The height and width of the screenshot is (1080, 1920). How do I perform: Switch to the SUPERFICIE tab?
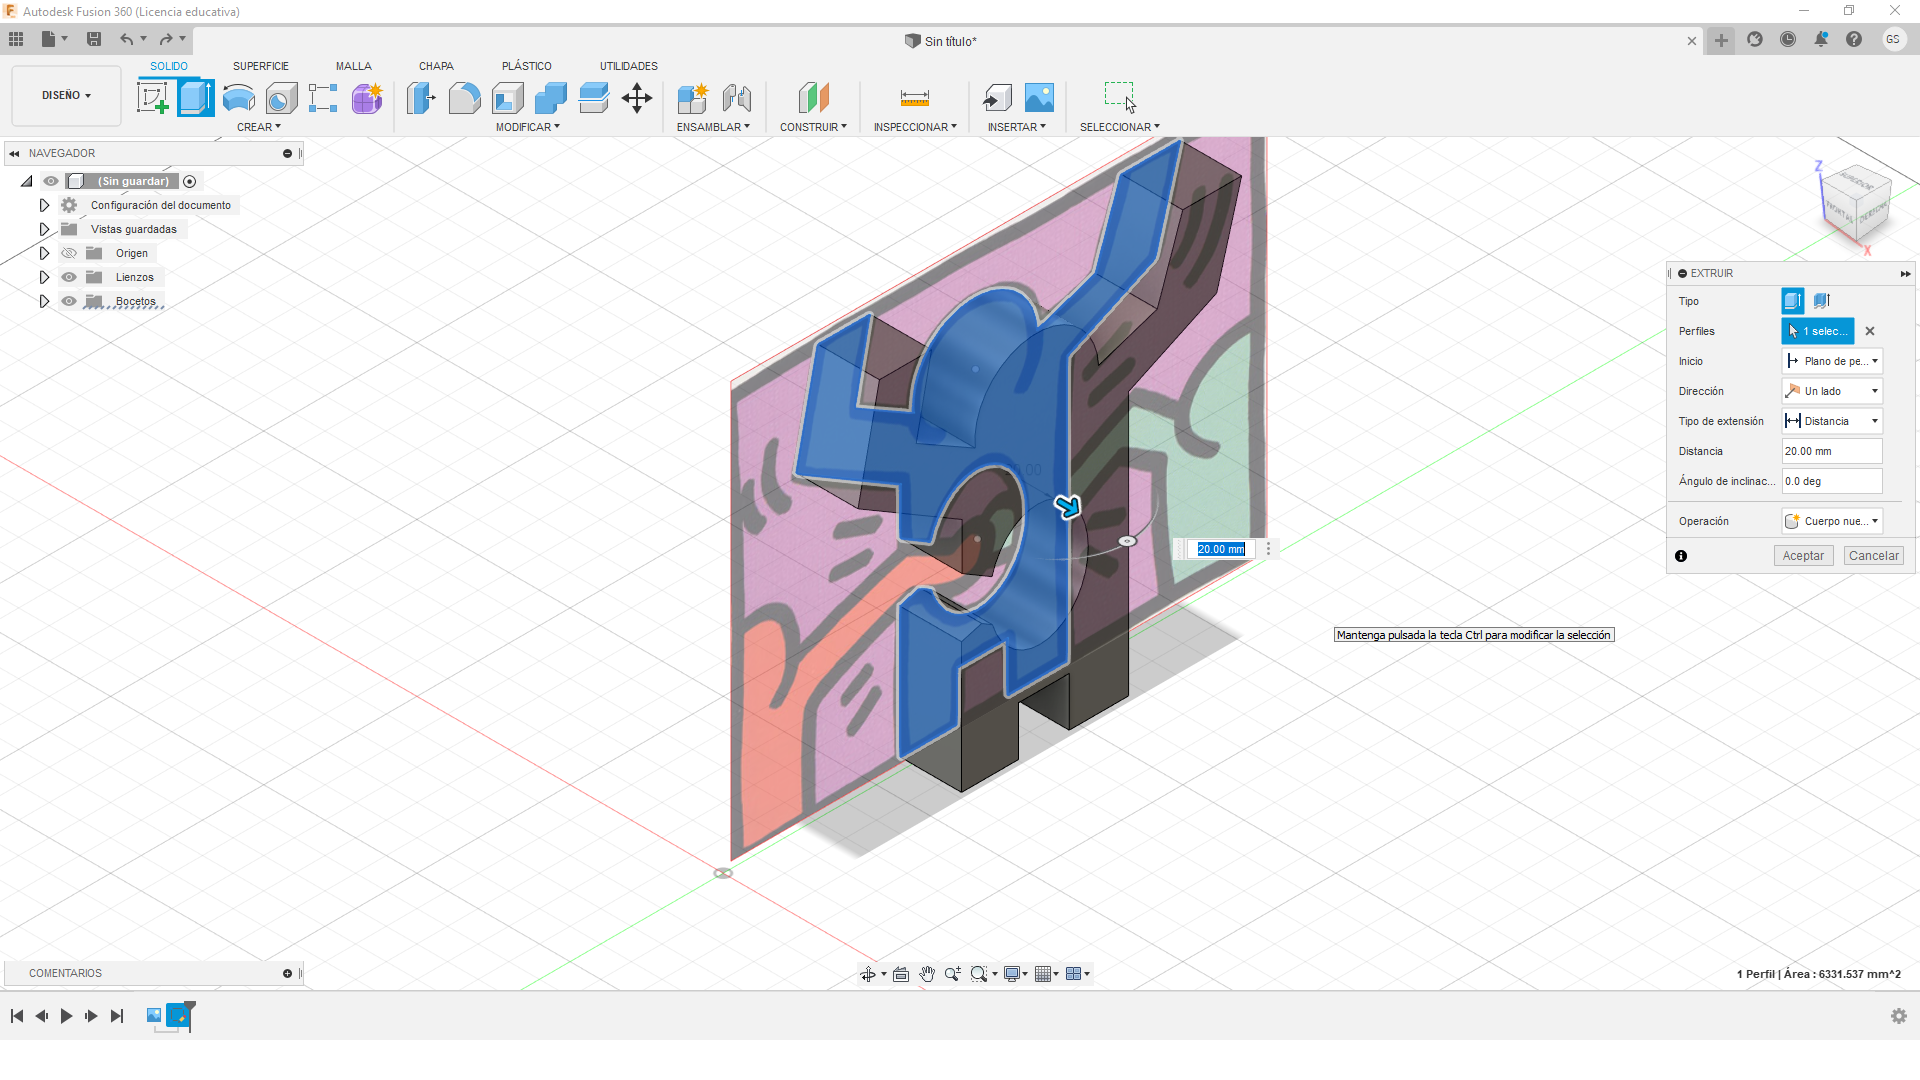point(261,66)
